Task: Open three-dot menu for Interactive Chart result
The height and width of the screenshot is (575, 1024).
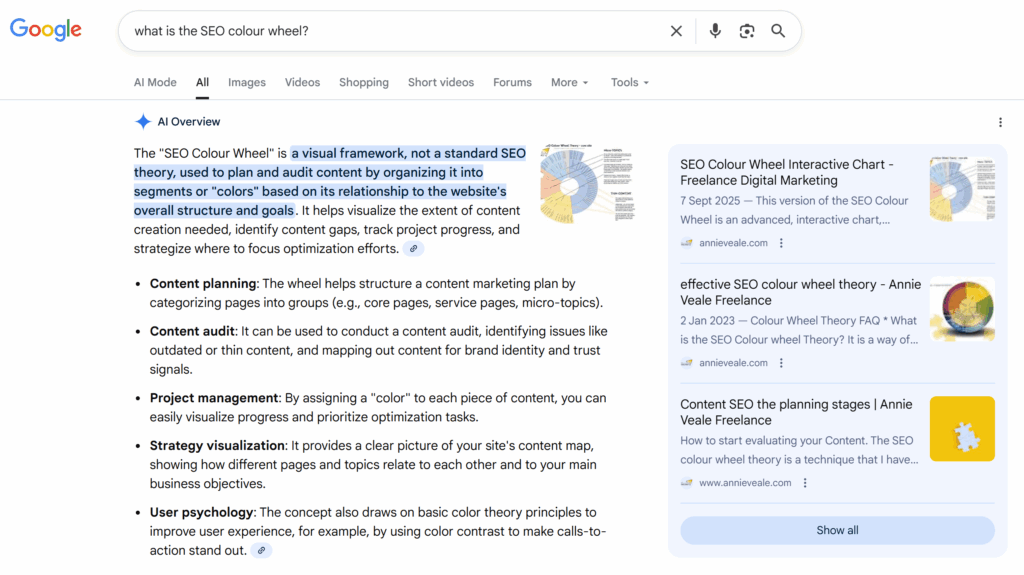Action: [x=782, y=243]
